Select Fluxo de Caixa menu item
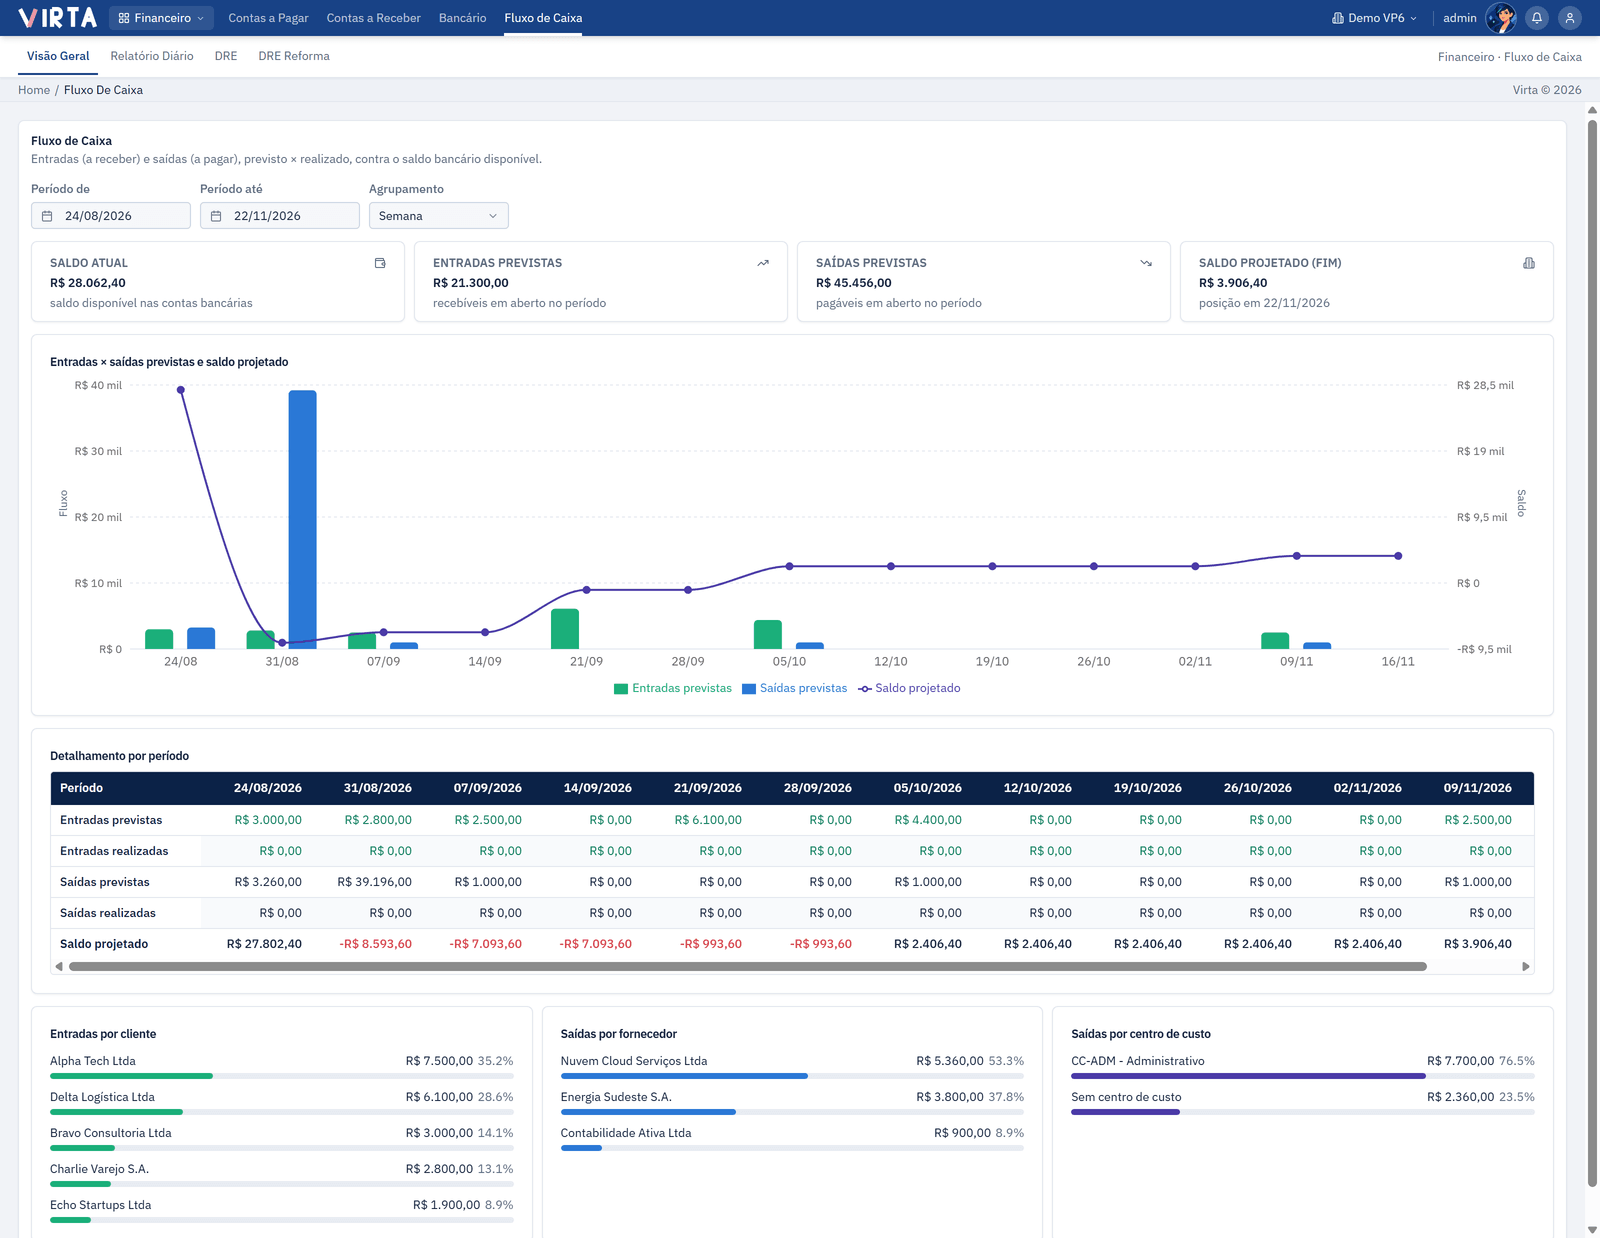This screenshot has height=1238, width=1600. pyautogui.click(x=543, y=18)
